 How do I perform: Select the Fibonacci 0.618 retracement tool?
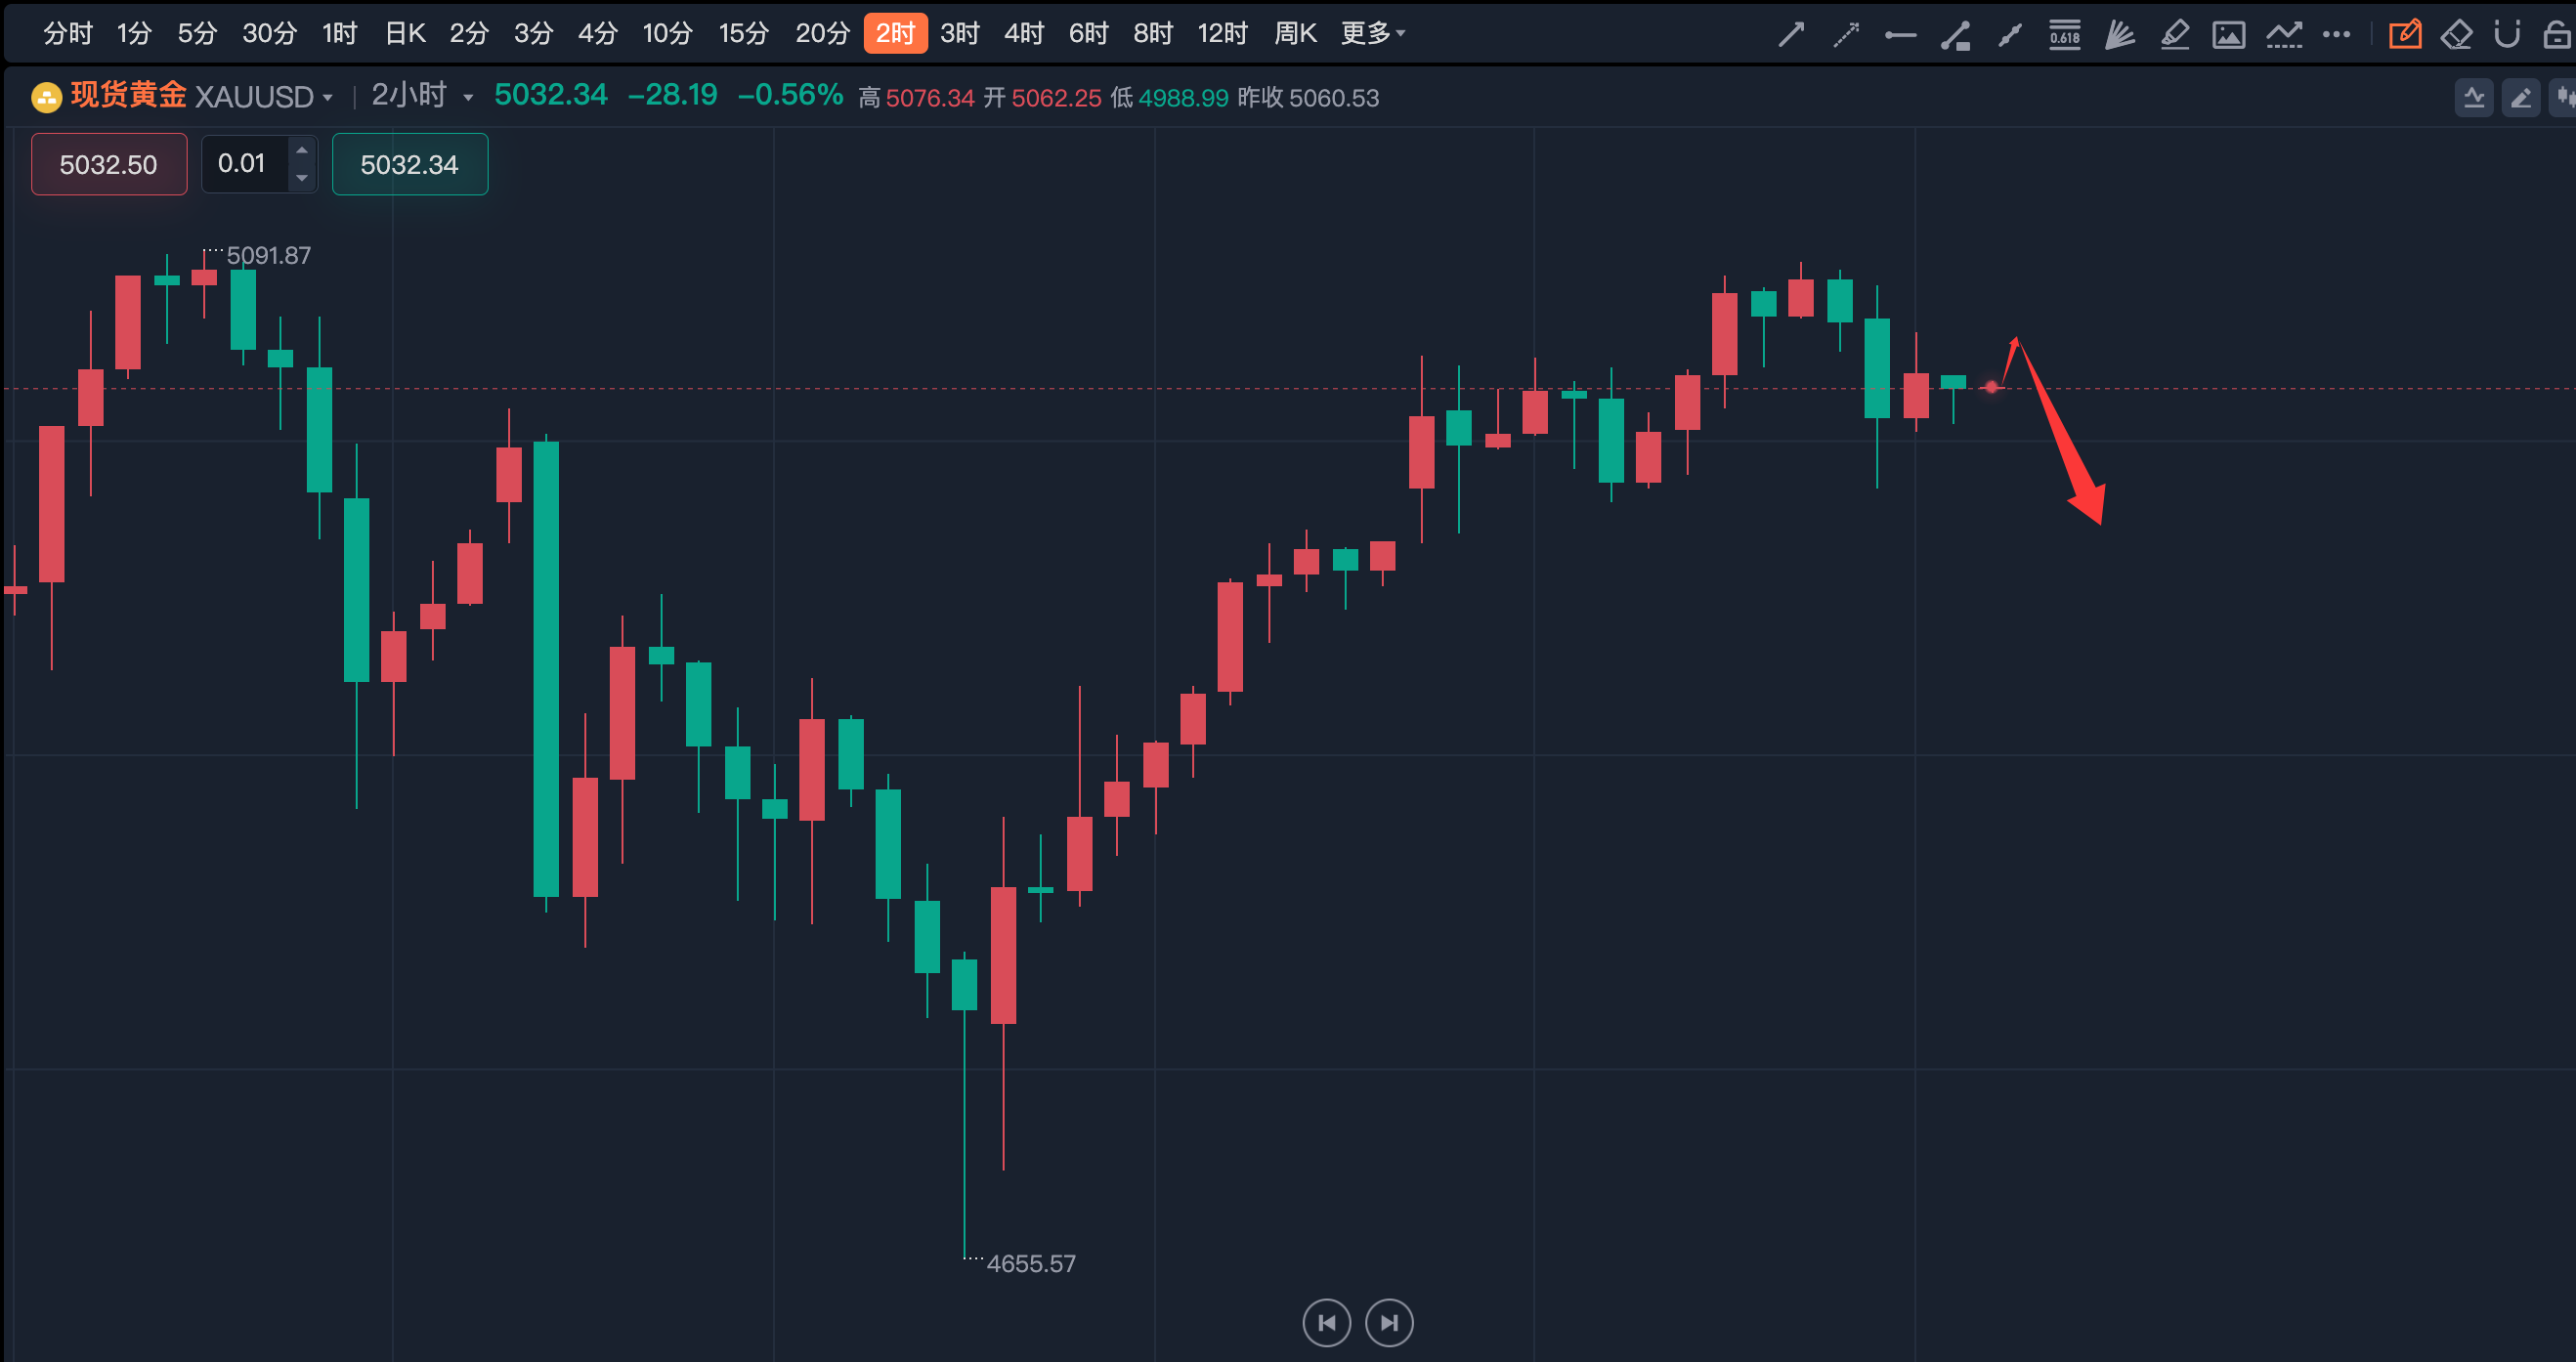tap(2064, 35)
